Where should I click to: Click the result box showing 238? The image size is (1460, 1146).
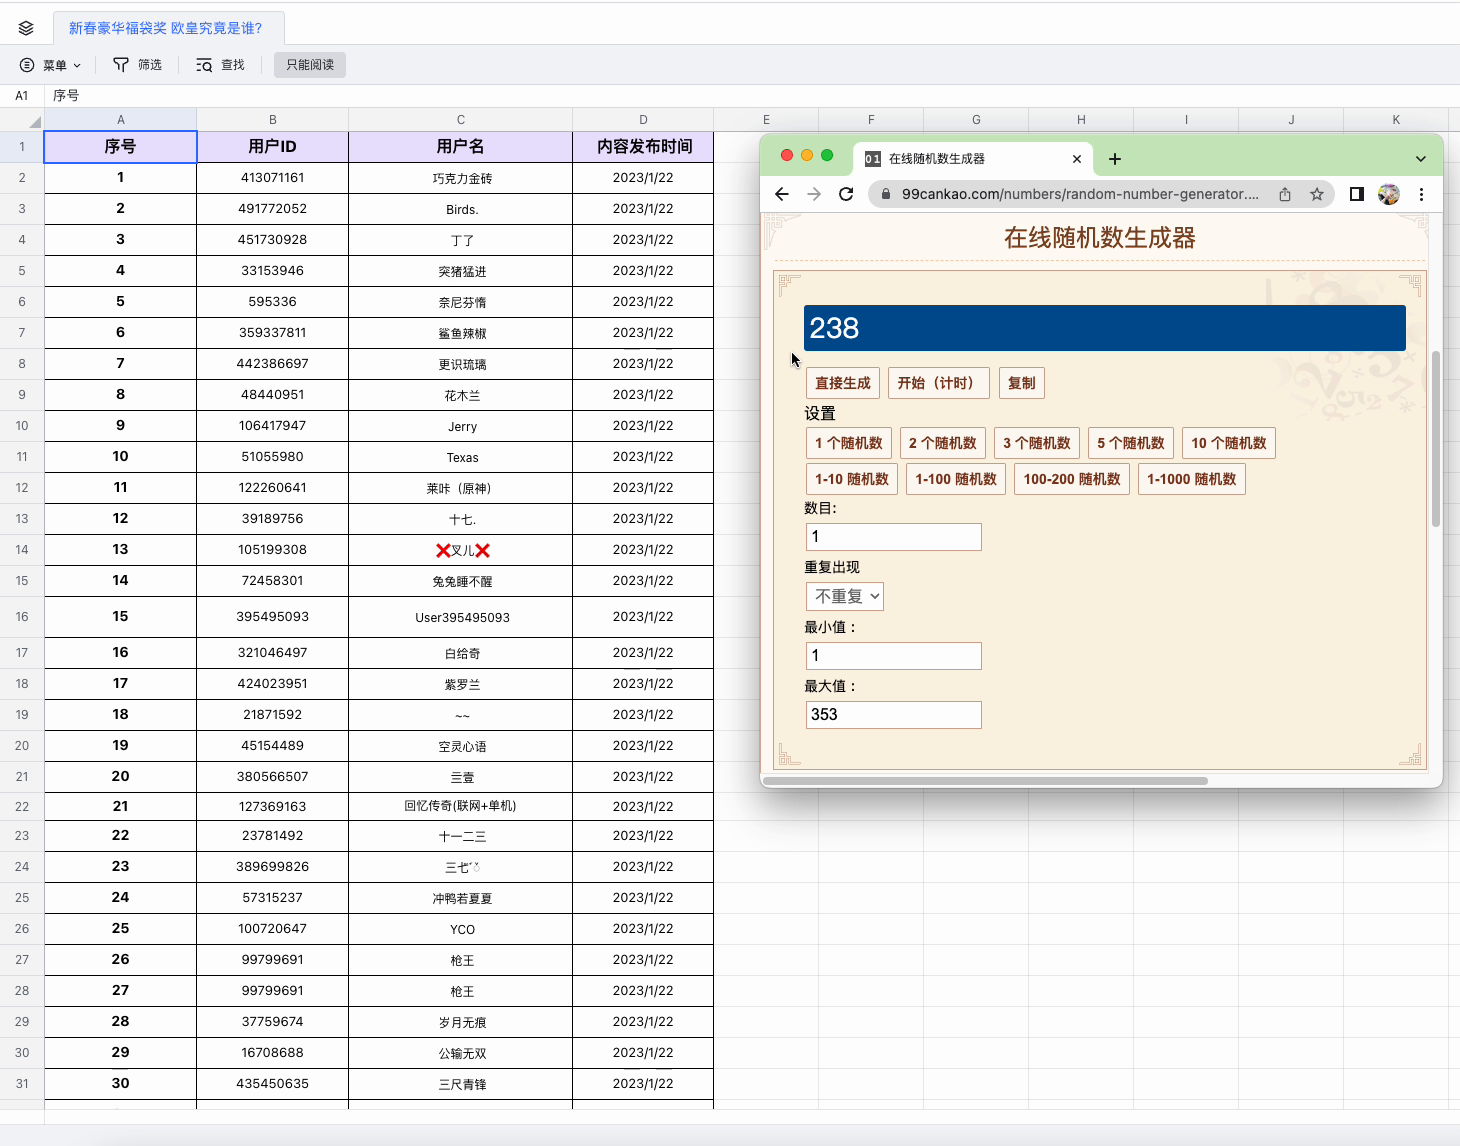pyautogui.click(x=1105, y=328)
